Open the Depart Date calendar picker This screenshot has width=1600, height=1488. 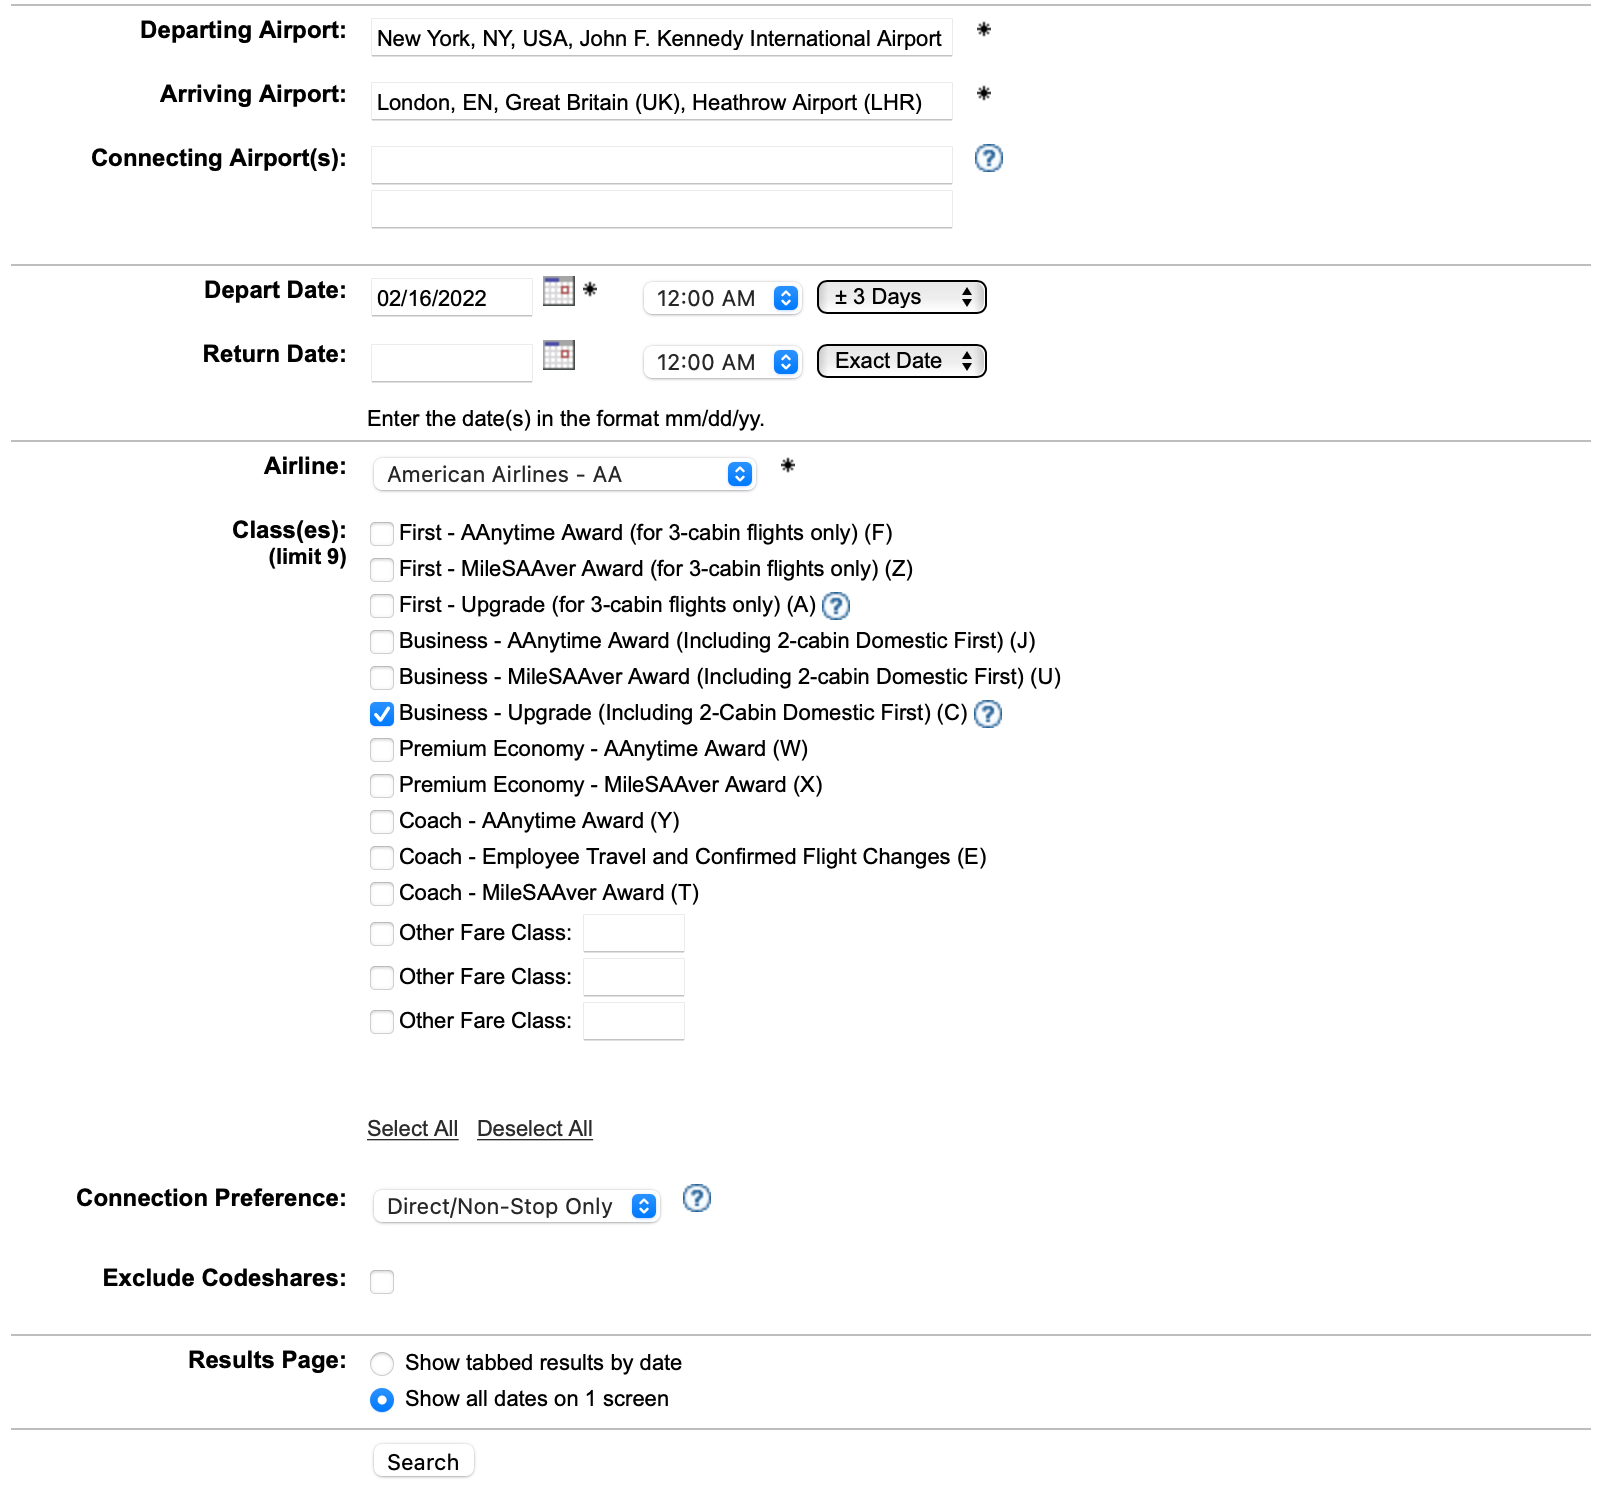click(x=559, y=291)
